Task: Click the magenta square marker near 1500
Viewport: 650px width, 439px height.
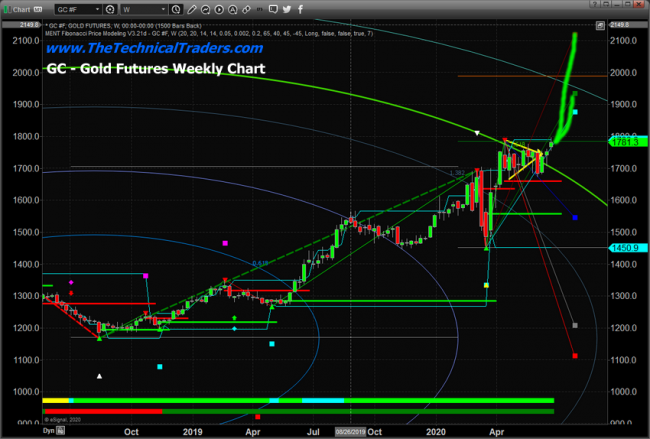Action: 225,243
